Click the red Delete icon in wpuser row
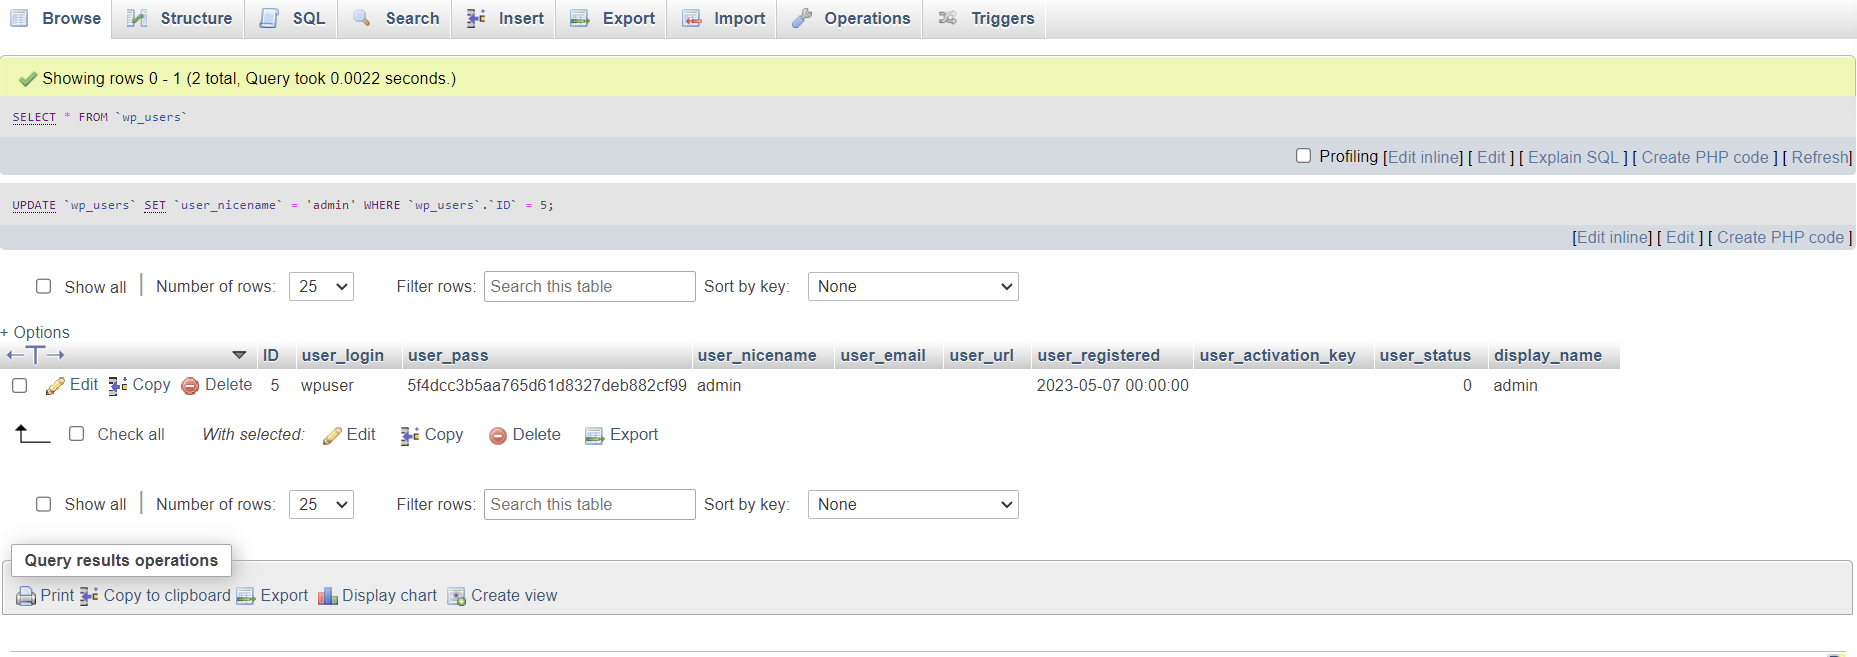 [x=190, y=386]
